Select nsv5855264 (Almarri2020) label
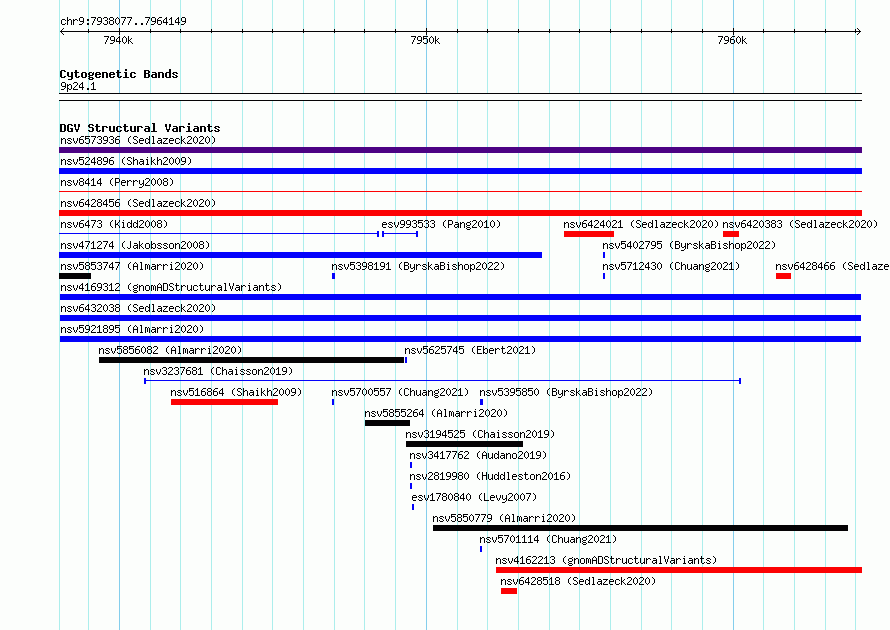This screenshot has height=630, width=890. pos(436,413)
